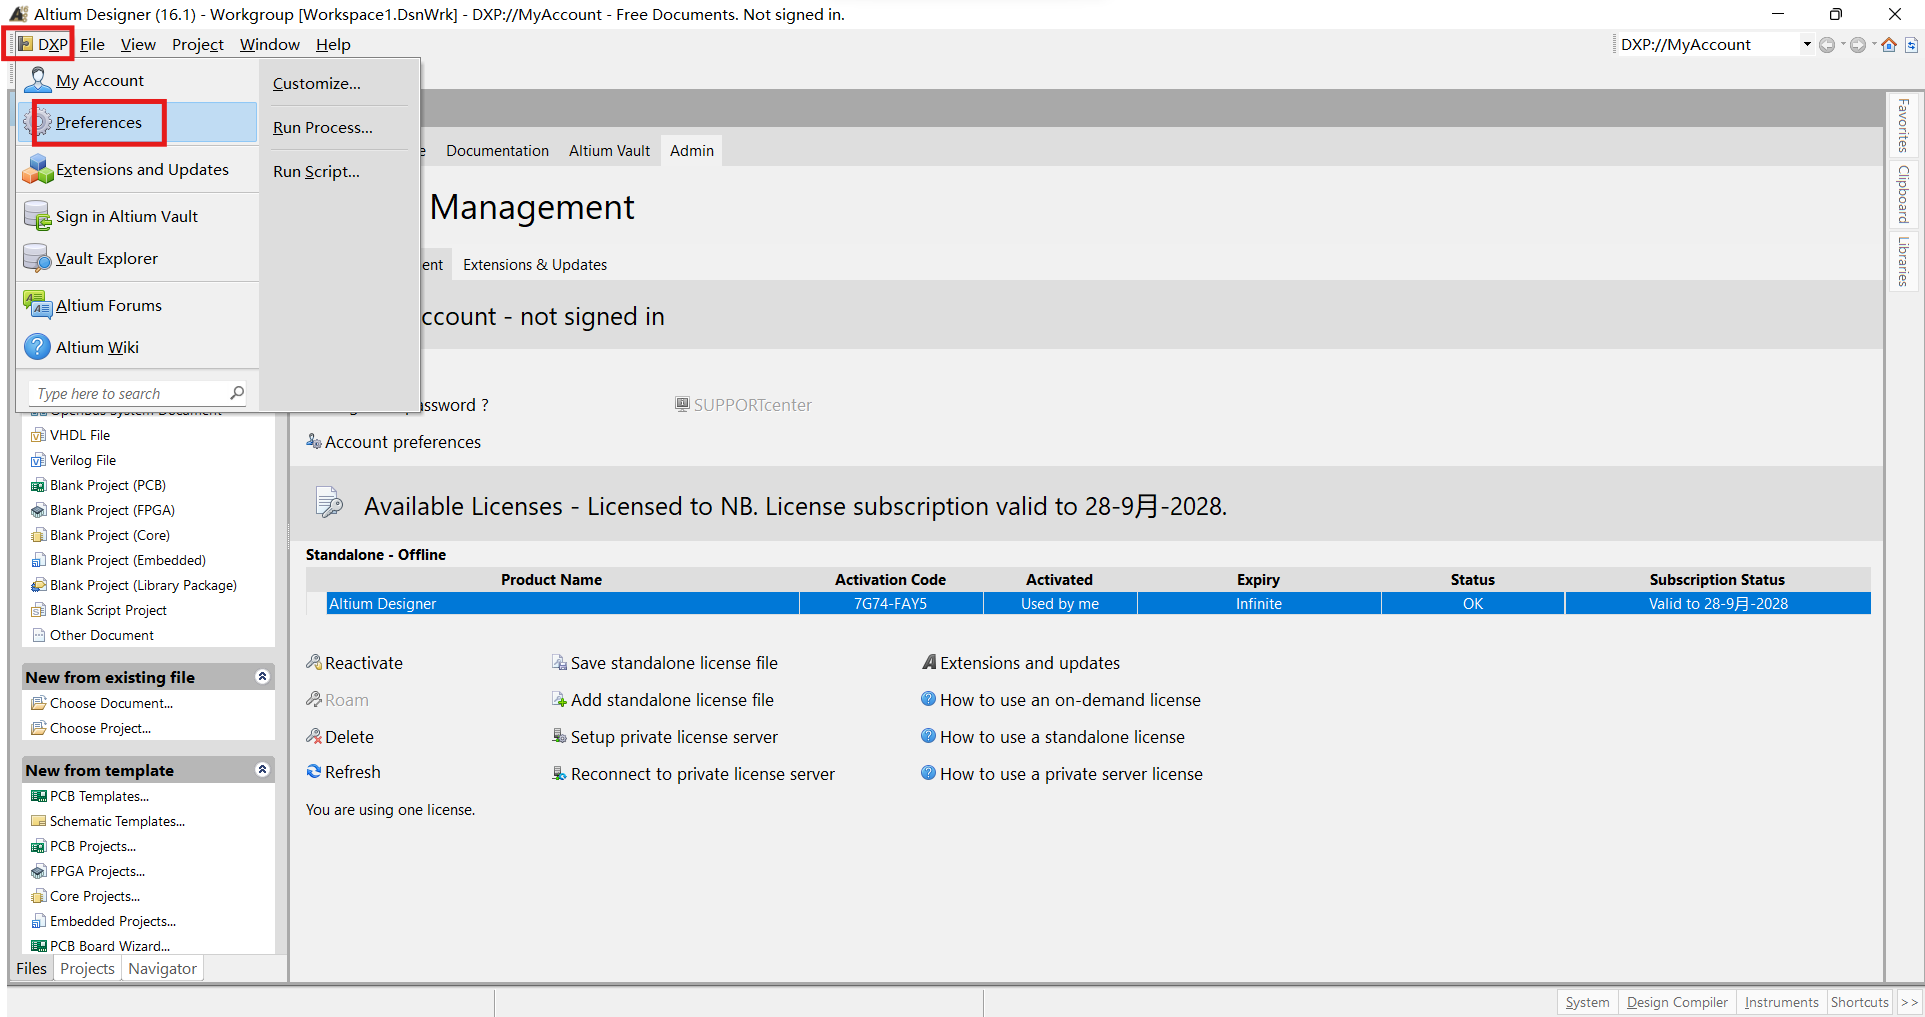The width and height of the screenshot is (1925, 1017).
Task: Open the address bar dropdown arrow
Action: (x=1806, y=44)
